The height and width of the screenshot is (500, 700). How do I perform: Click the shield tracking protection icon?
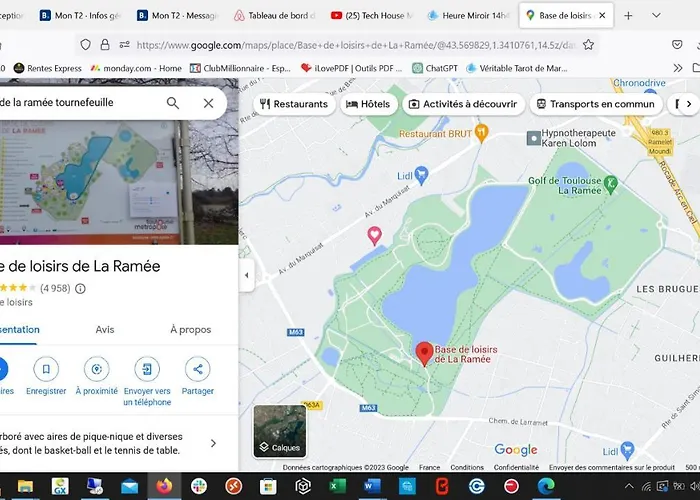[85, 45]
